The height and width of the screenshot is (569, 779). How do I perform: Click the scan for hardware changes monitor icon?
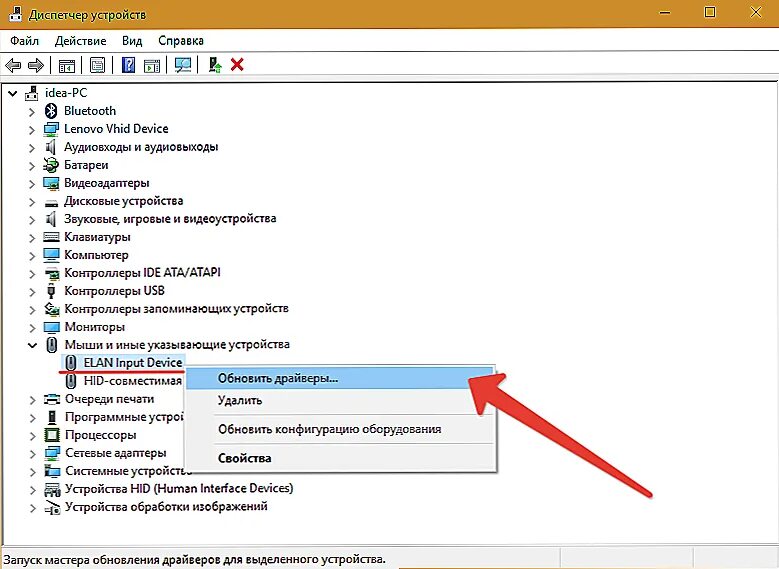(x=183, y=65)
